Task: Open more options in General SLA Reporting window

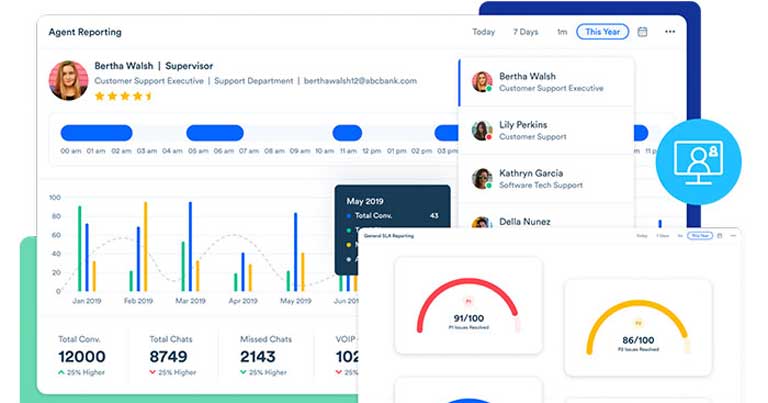Action: (x=733, y=236)
